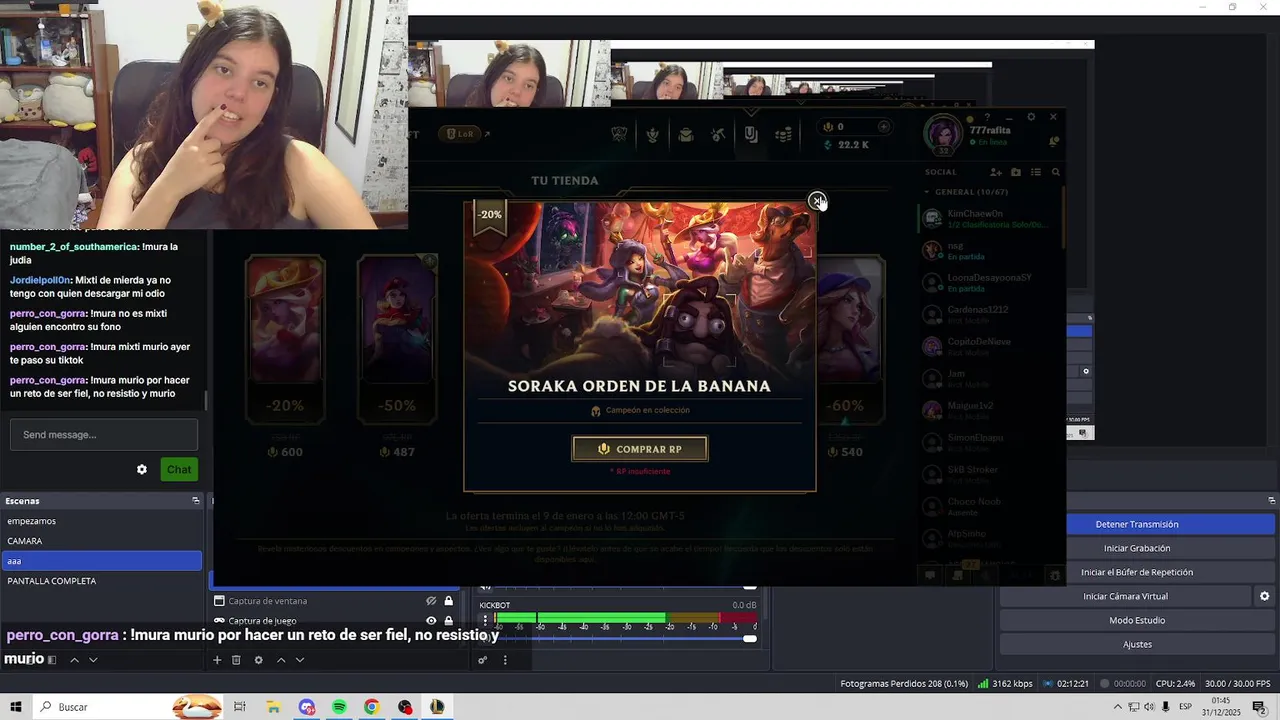Open the 777rafita profile avatar
Screen dimensions: 1280x720
pos(942,134)
